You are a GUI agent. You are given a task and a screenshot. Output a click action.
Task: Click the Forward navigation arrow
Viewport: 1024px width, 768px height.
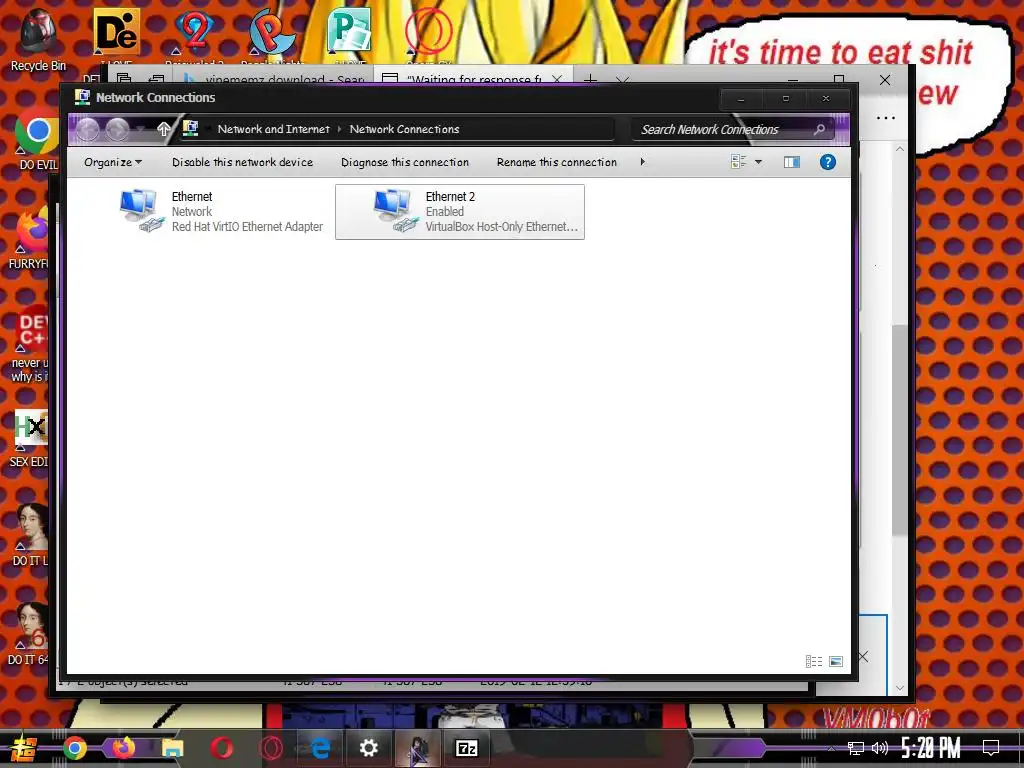pyautogui.click(x=118, y=129)
